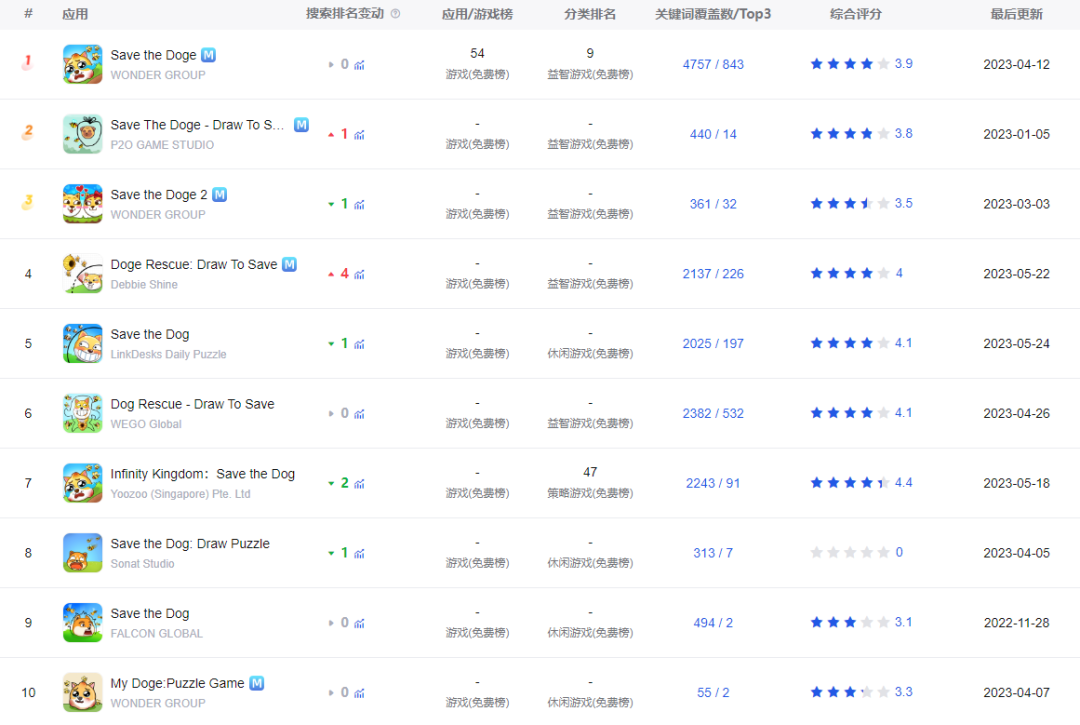1080x725 pixels.
Task: Open My Doge:Puzzle Game title link
Action: (x=177, y=683)
